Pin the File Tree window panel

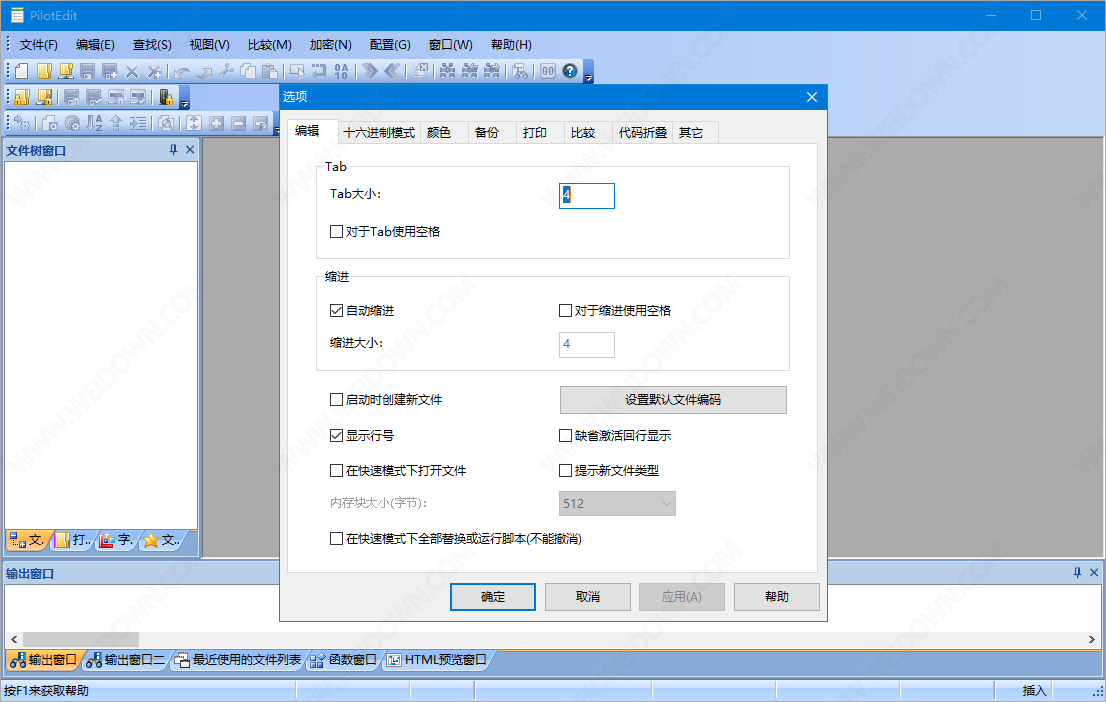173,150
